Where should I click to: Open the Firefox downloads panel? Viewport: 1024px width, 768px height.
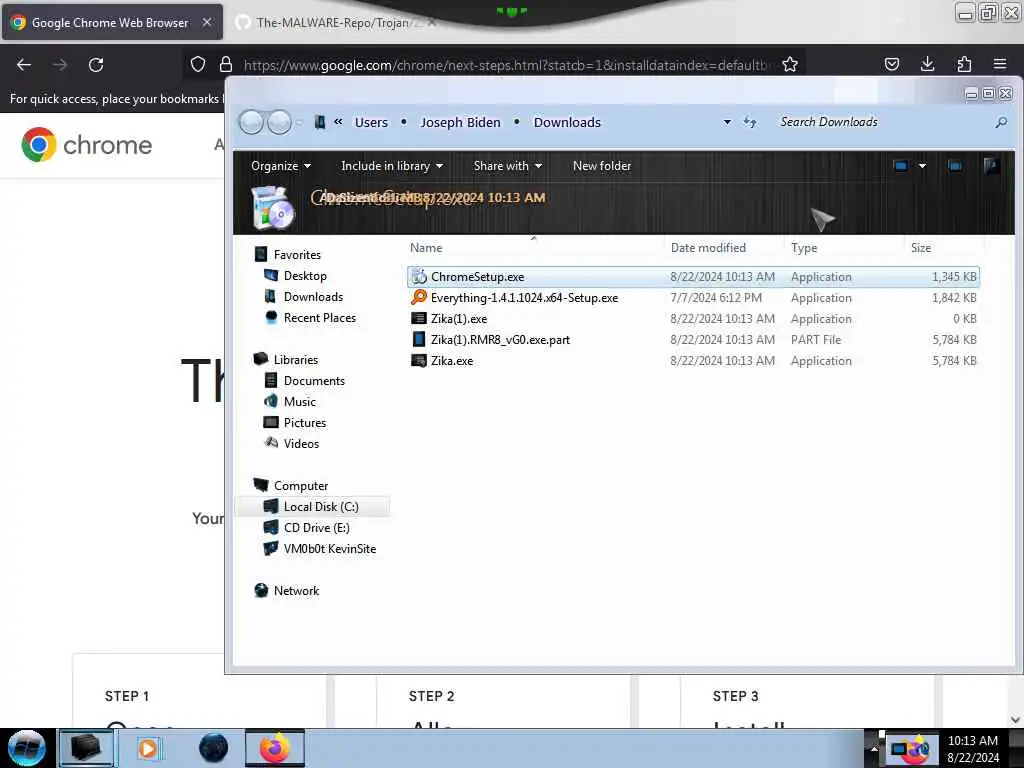[x=927, y=64]
